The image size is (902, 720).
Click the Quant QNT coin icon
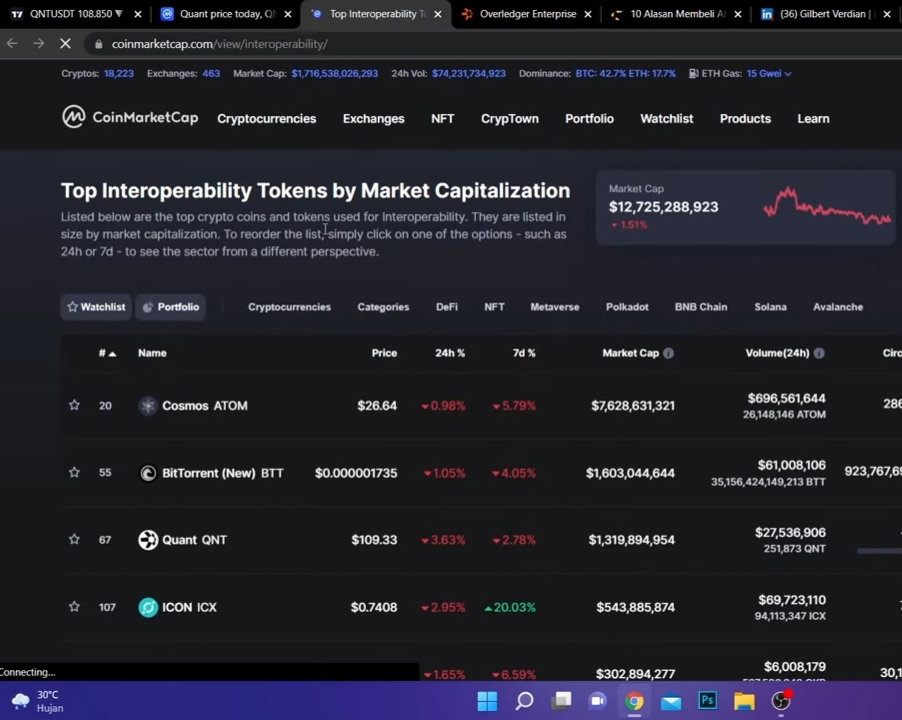point(148,539)
